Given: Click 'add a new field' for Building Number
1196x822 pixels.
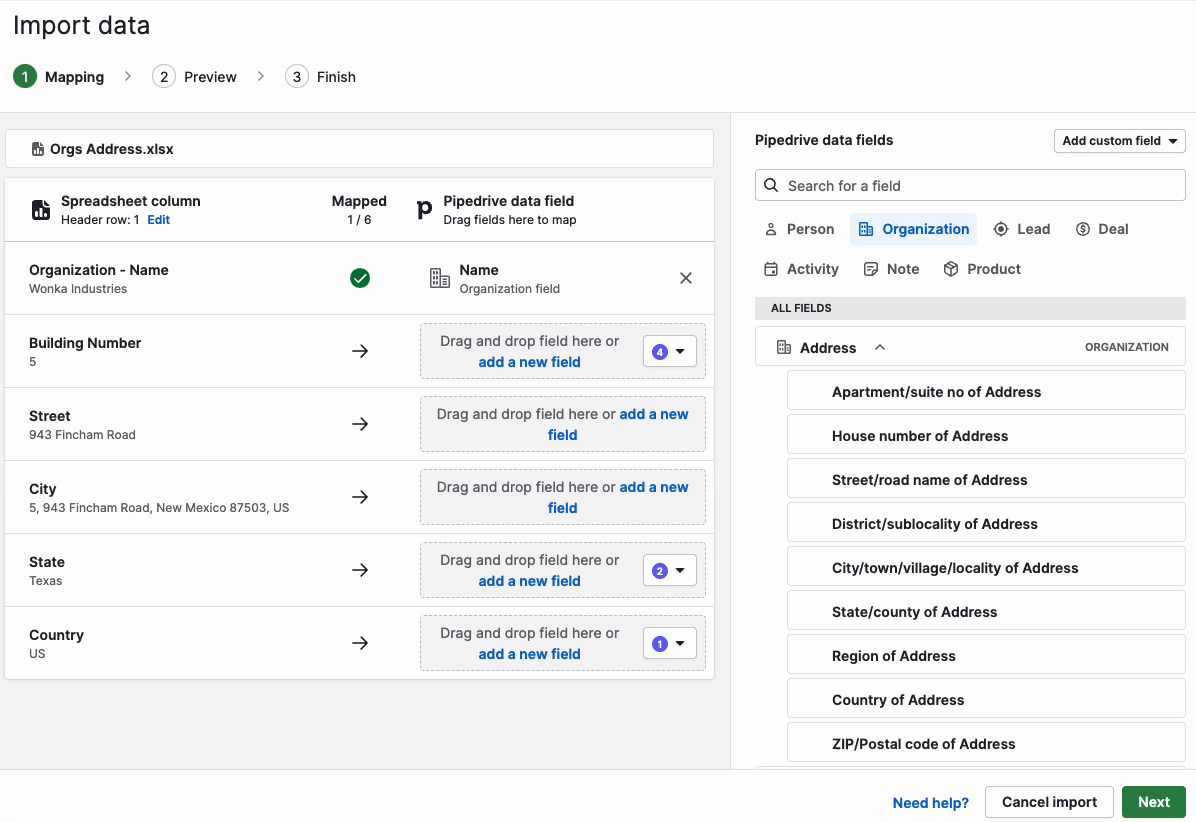Looking at the screenshot, I should [529, 362].
